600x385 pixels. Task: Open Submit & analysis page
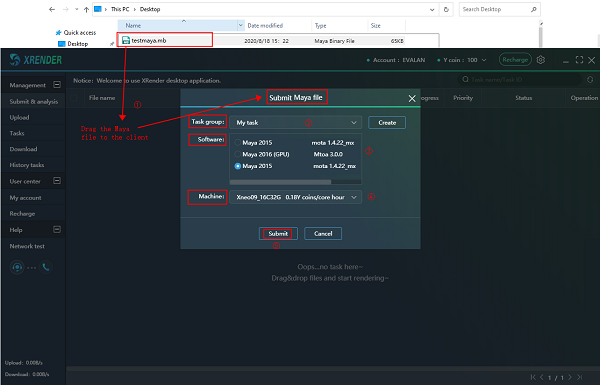[x=34, y=101]
